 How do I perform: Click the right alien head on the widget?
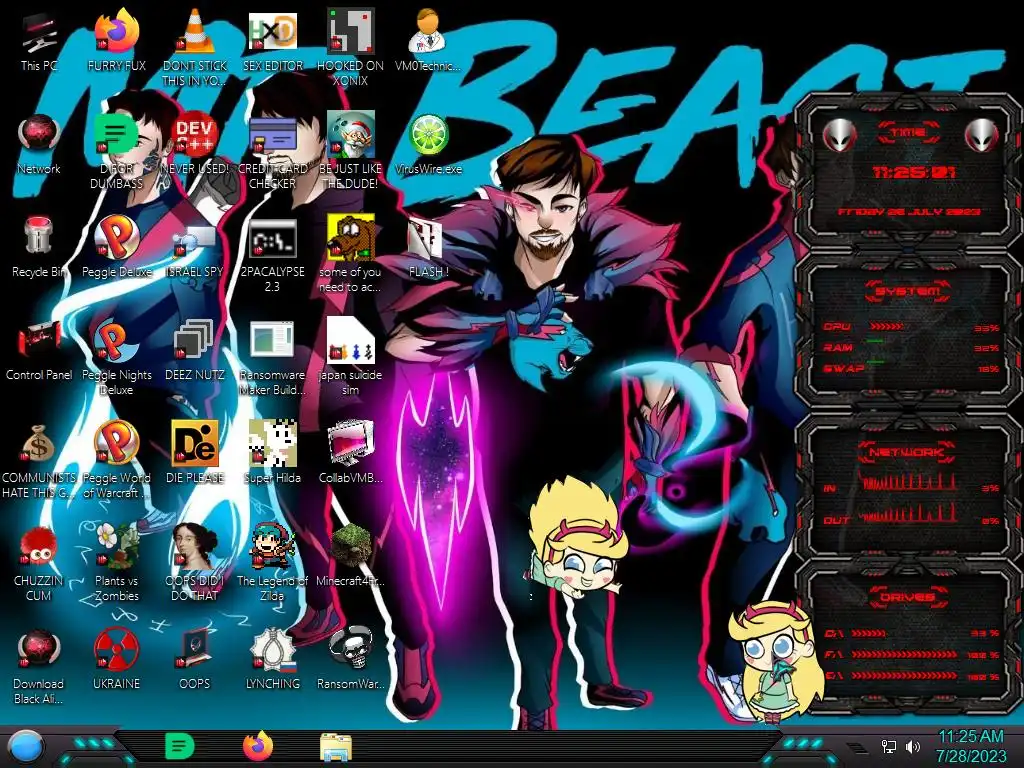pyautogui.click(x=982, y=136)
